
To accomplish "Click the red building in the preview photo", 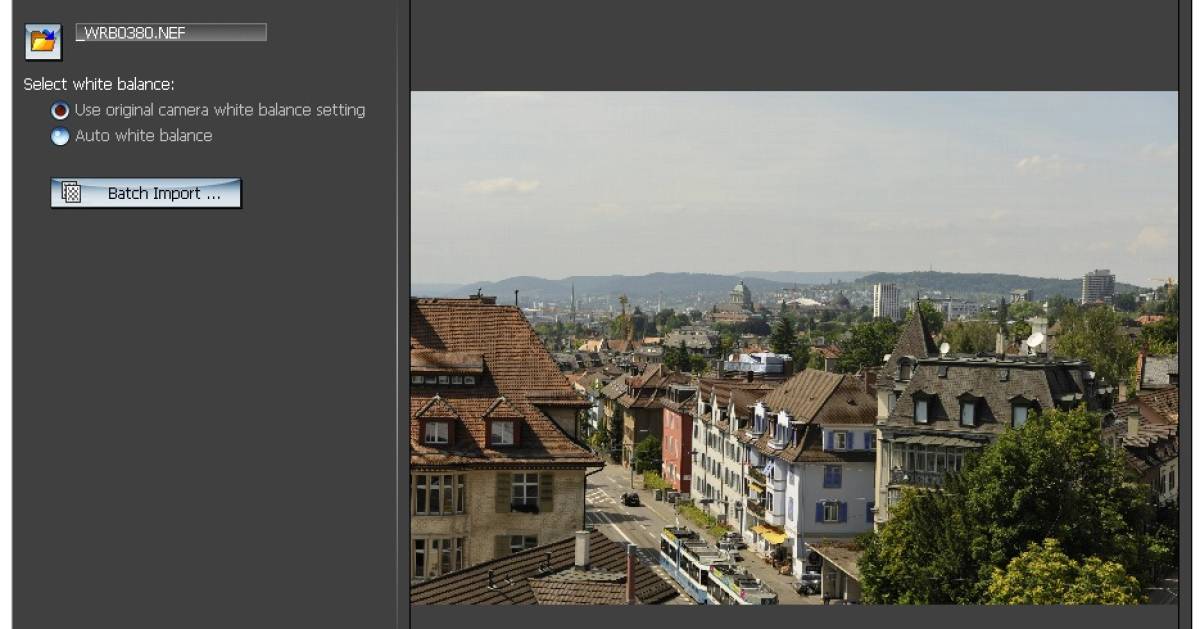I will click(677, 445).
